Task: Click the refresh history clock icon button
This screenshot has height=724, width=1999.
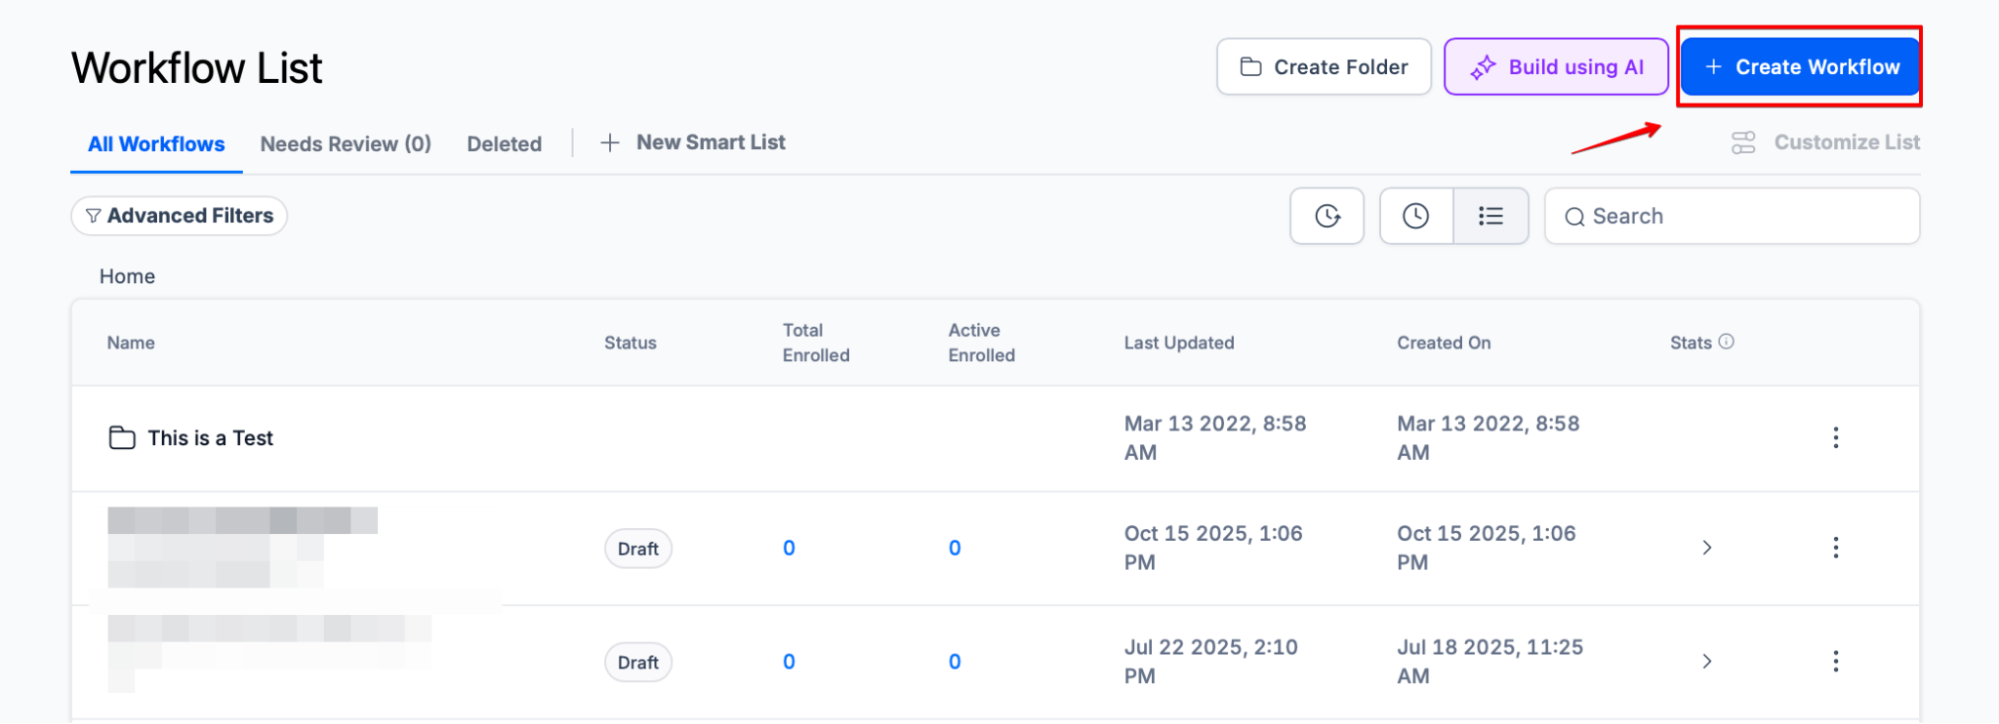Action: click(1327, 216)
